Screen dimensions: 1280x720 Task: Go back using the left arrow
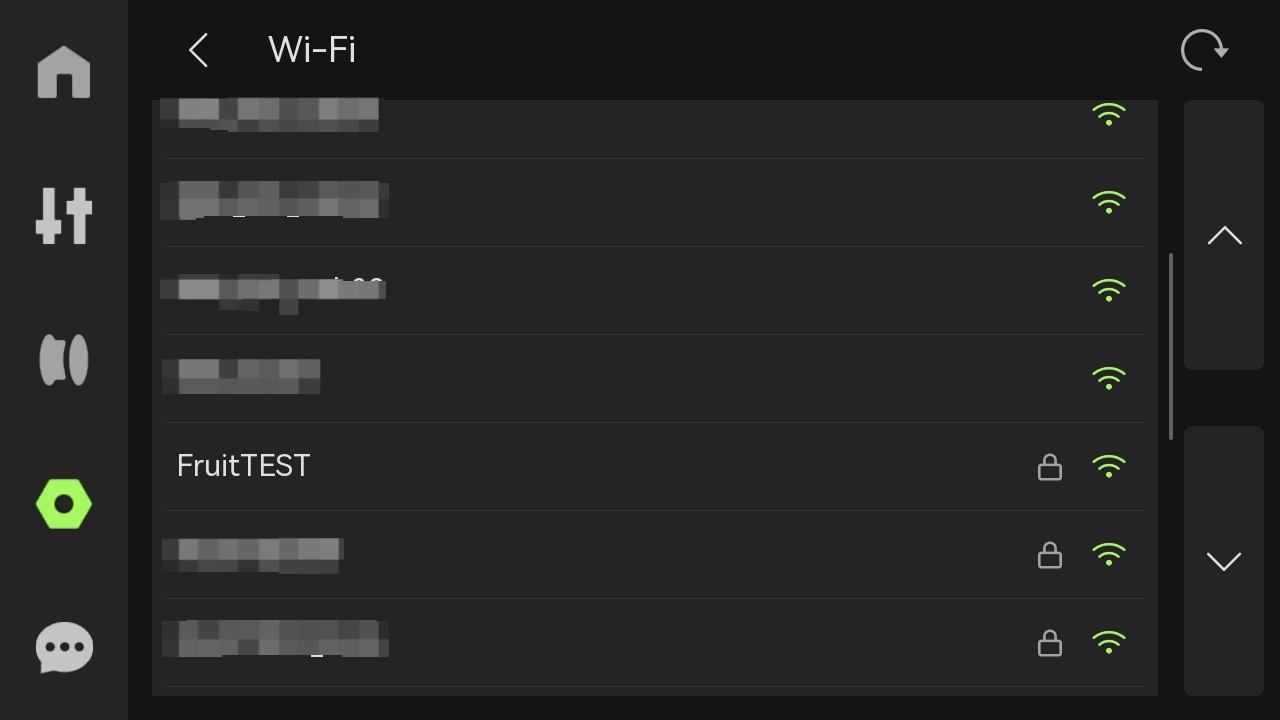point(198,50)
